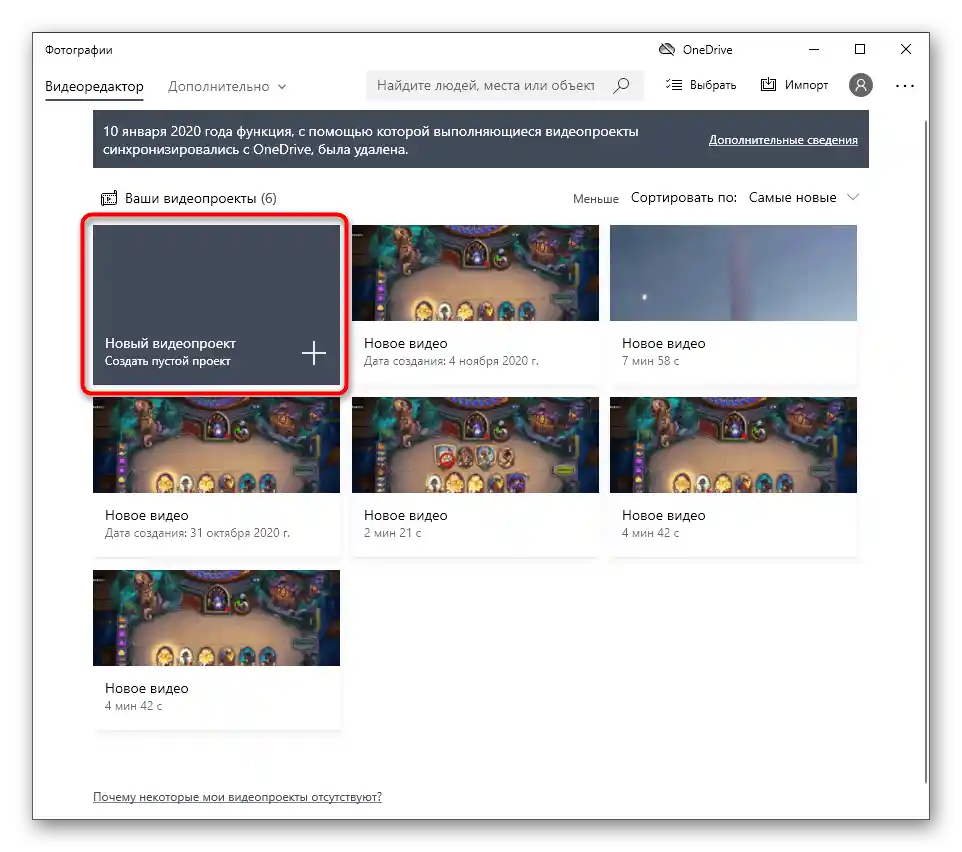
Task: Open the 2 мин 21 с video
Action: [475, 477]
